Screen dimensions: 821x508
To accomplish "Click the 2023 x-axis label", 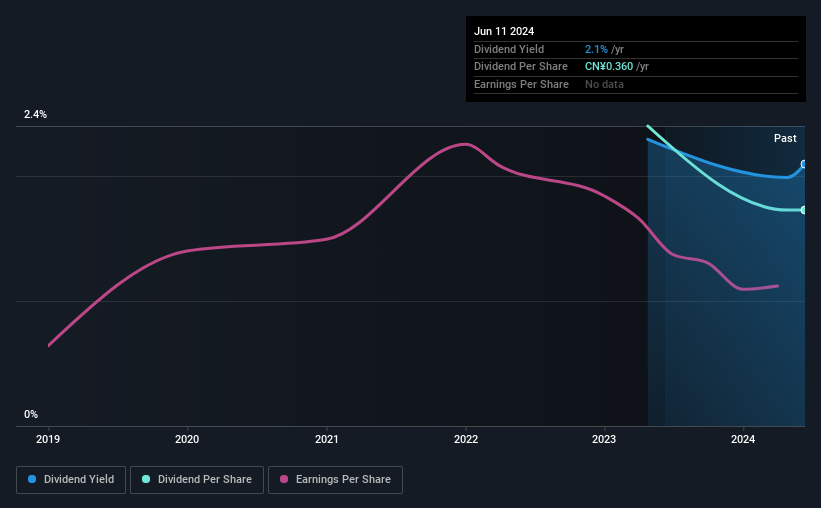I will (604, 439).
